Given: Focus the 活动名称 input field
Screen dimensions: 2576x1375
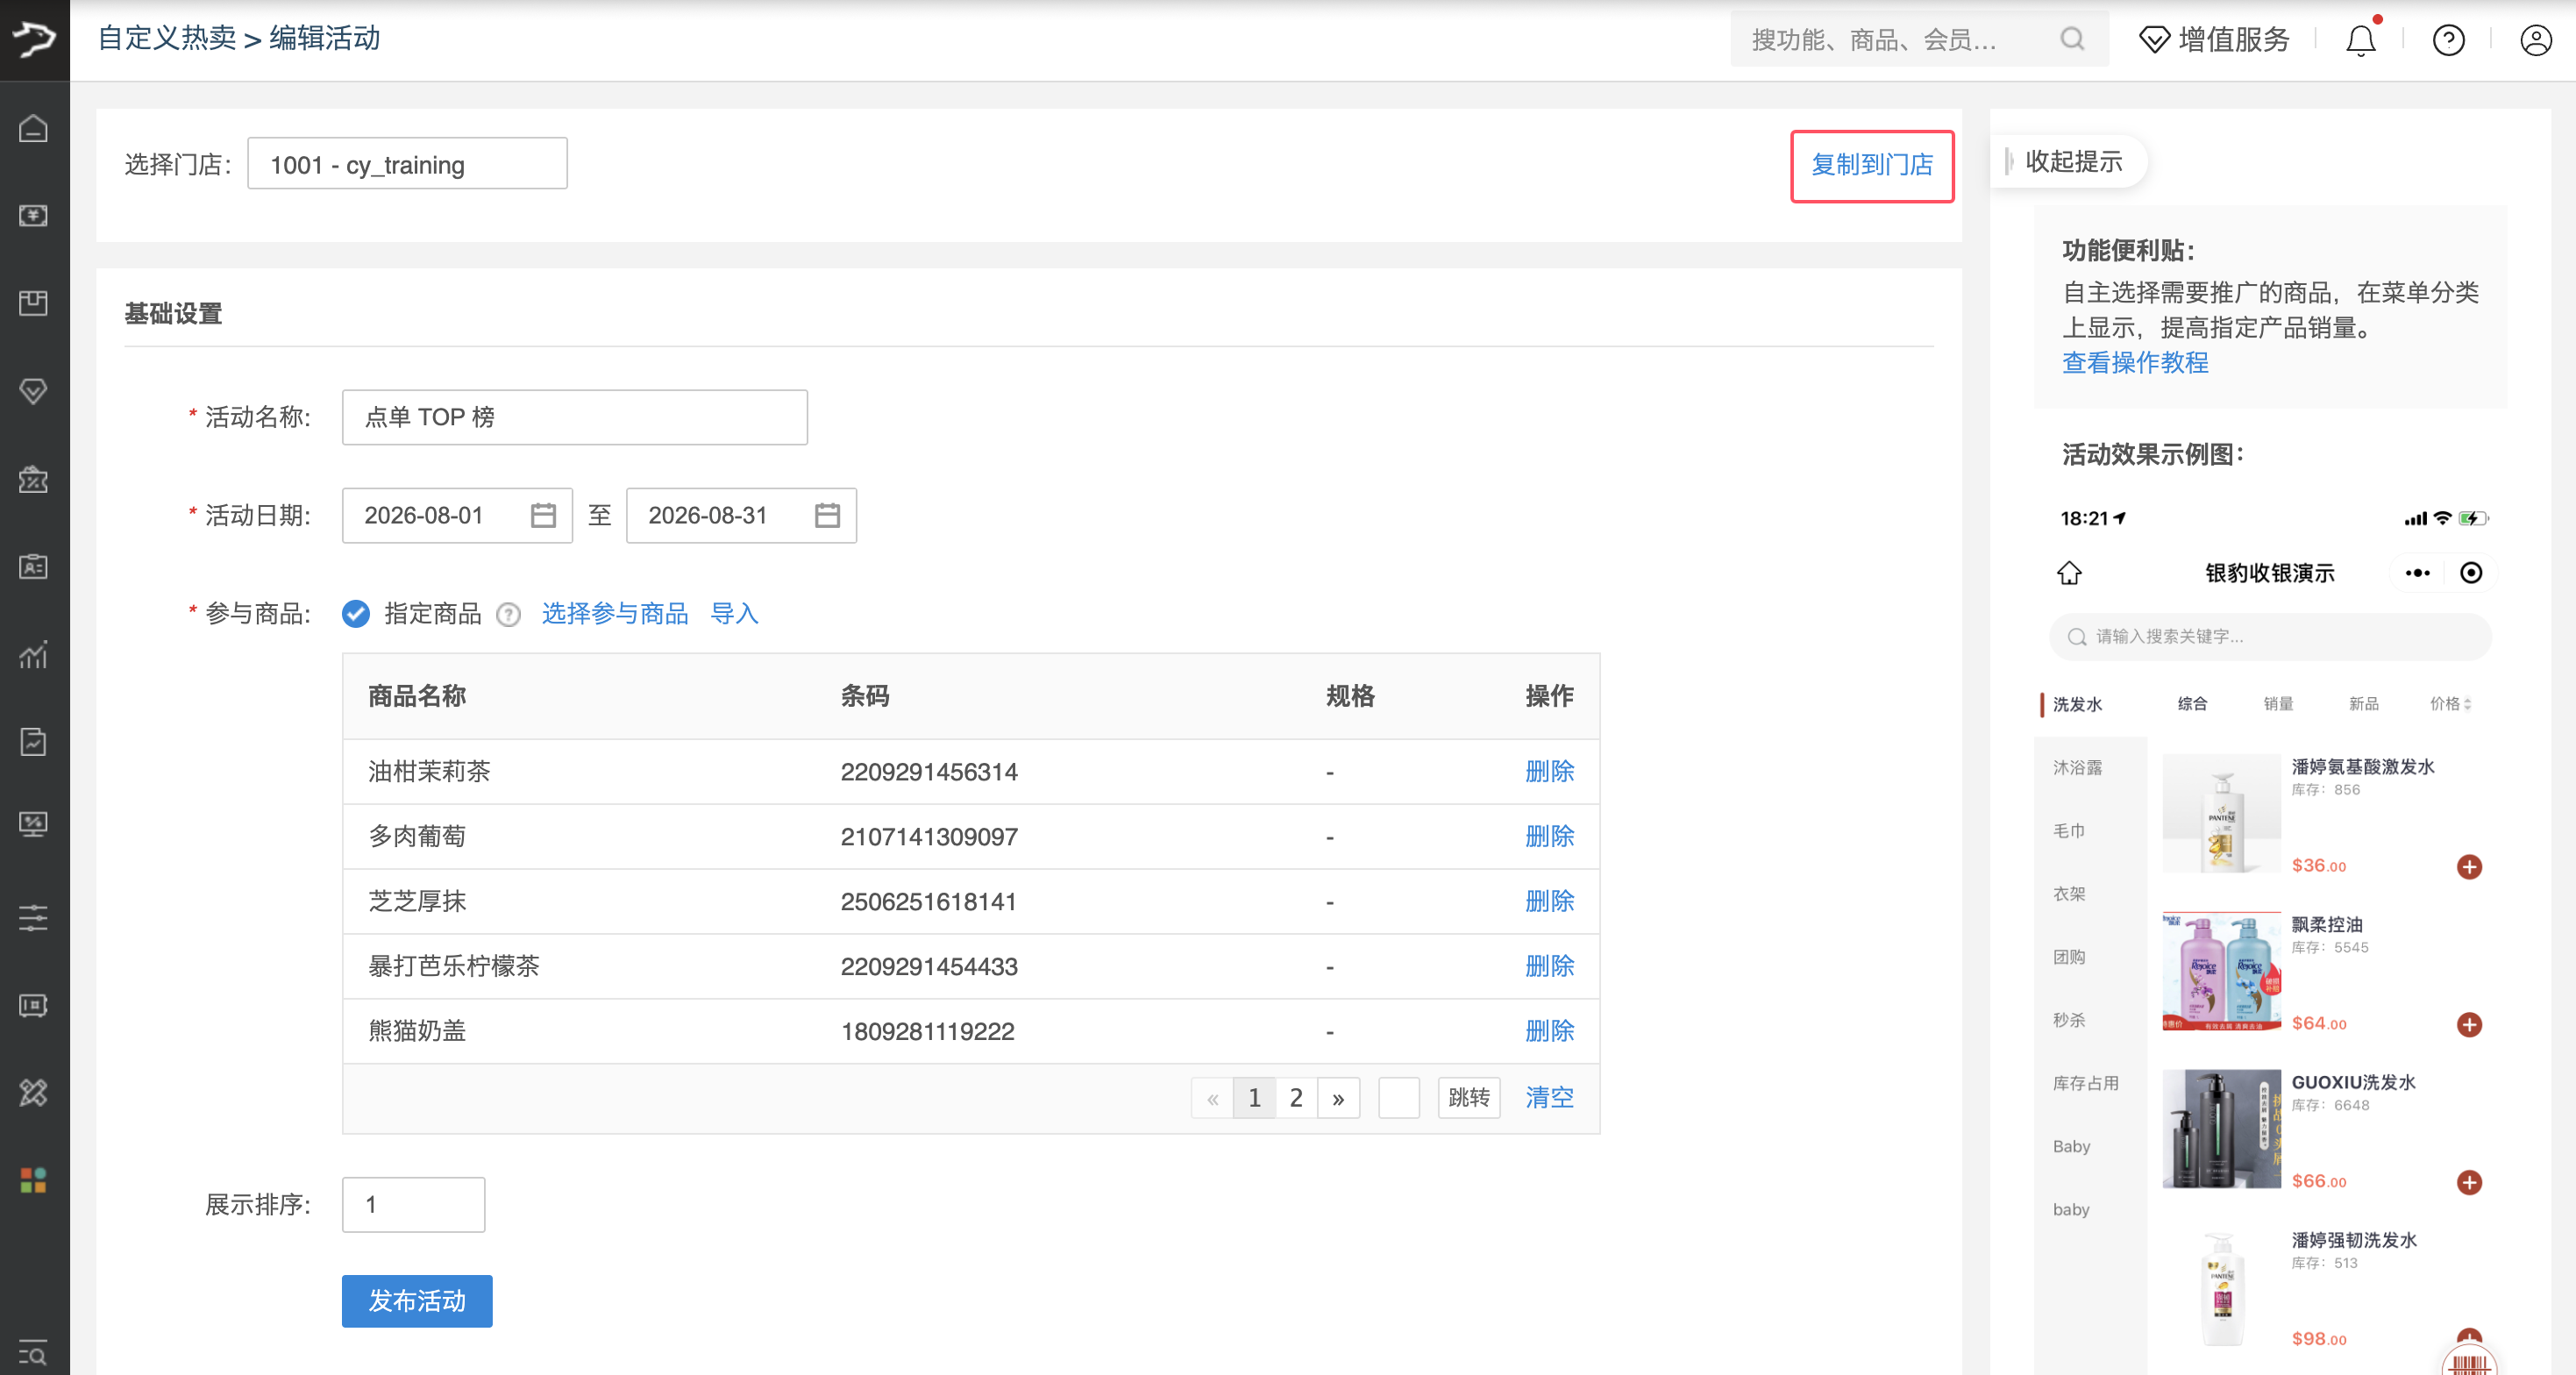Looking at the screenshot, I should pyautogui.click(x=574, y=417).
